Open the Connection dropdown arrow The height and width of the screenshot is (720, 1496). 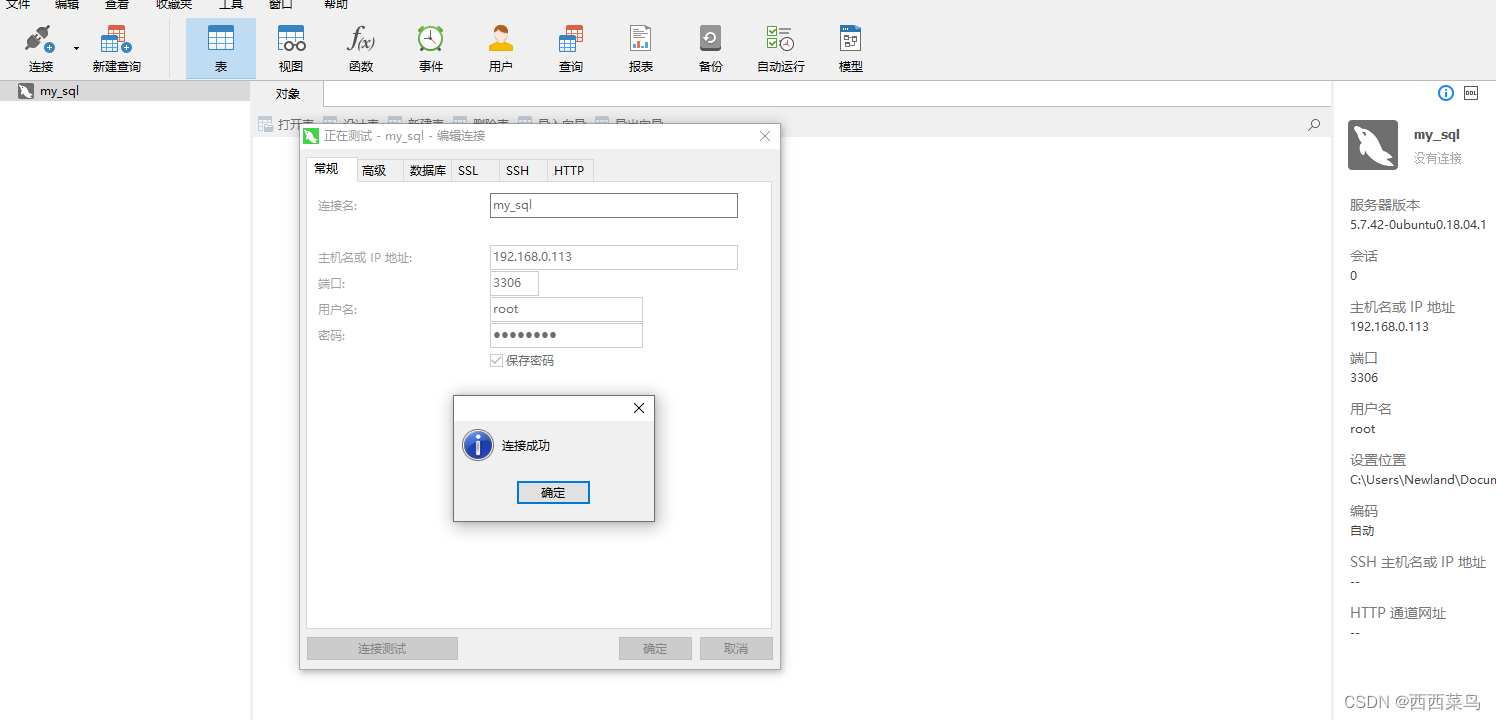click(x=76, y=48)
